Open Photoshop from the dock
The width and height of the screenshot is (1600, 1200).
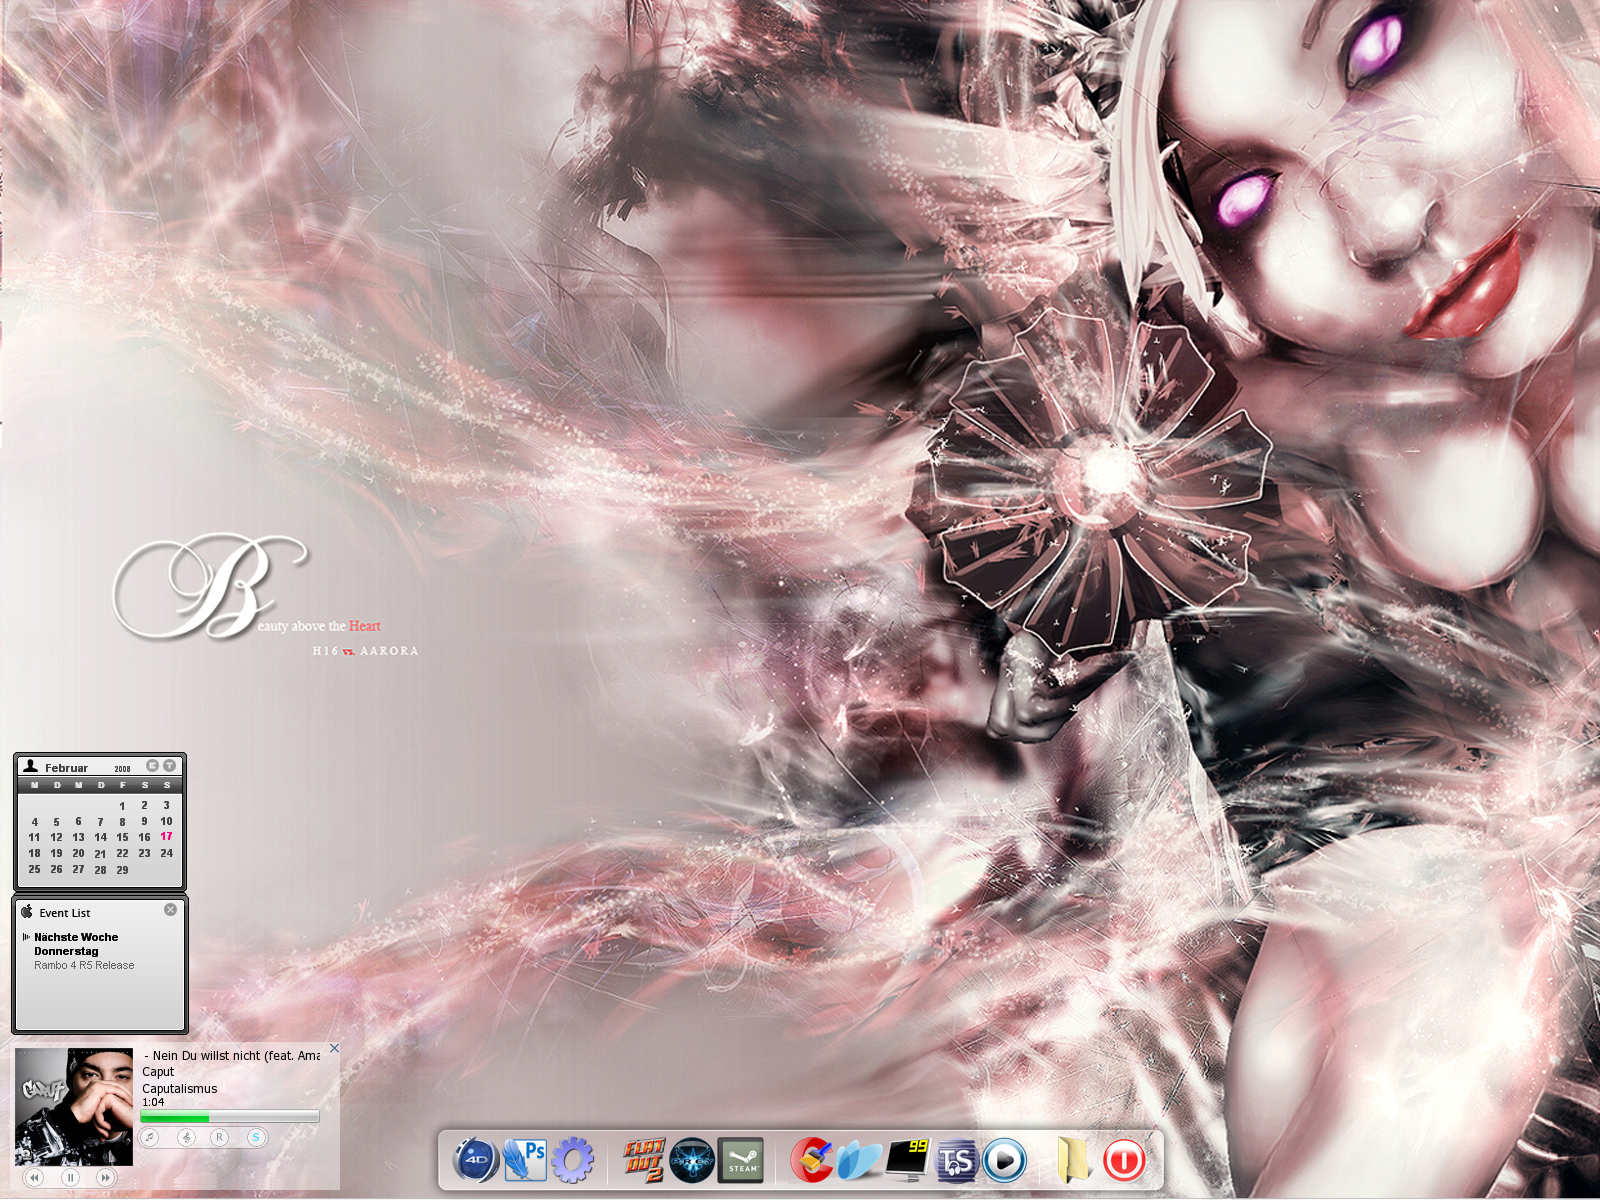[x=525, y=1160]
